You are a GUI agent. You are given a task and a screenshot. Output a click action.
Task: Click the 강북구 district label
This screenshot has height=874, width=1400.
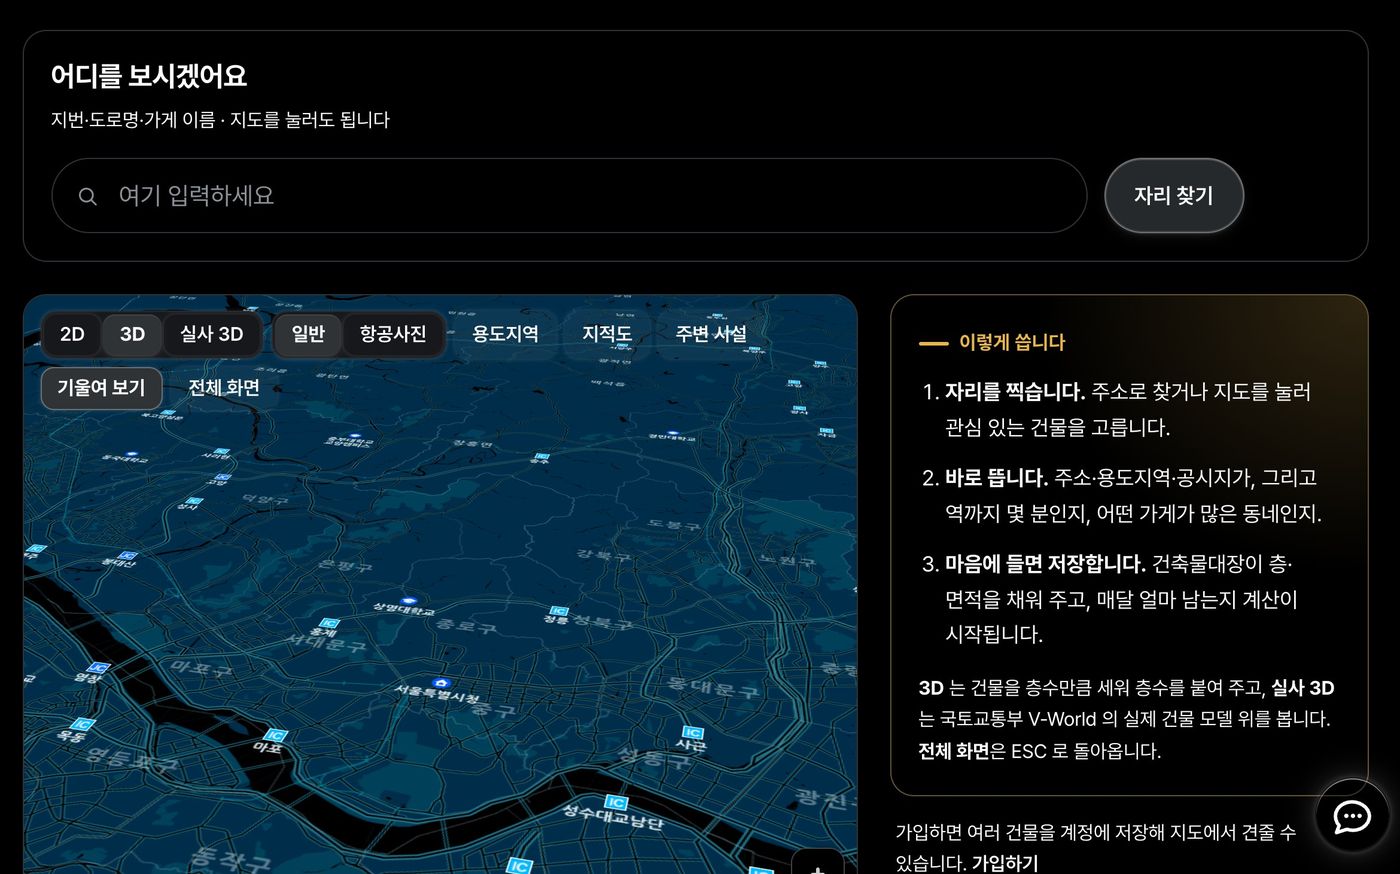pyautogui.click(x=604, y=554)
